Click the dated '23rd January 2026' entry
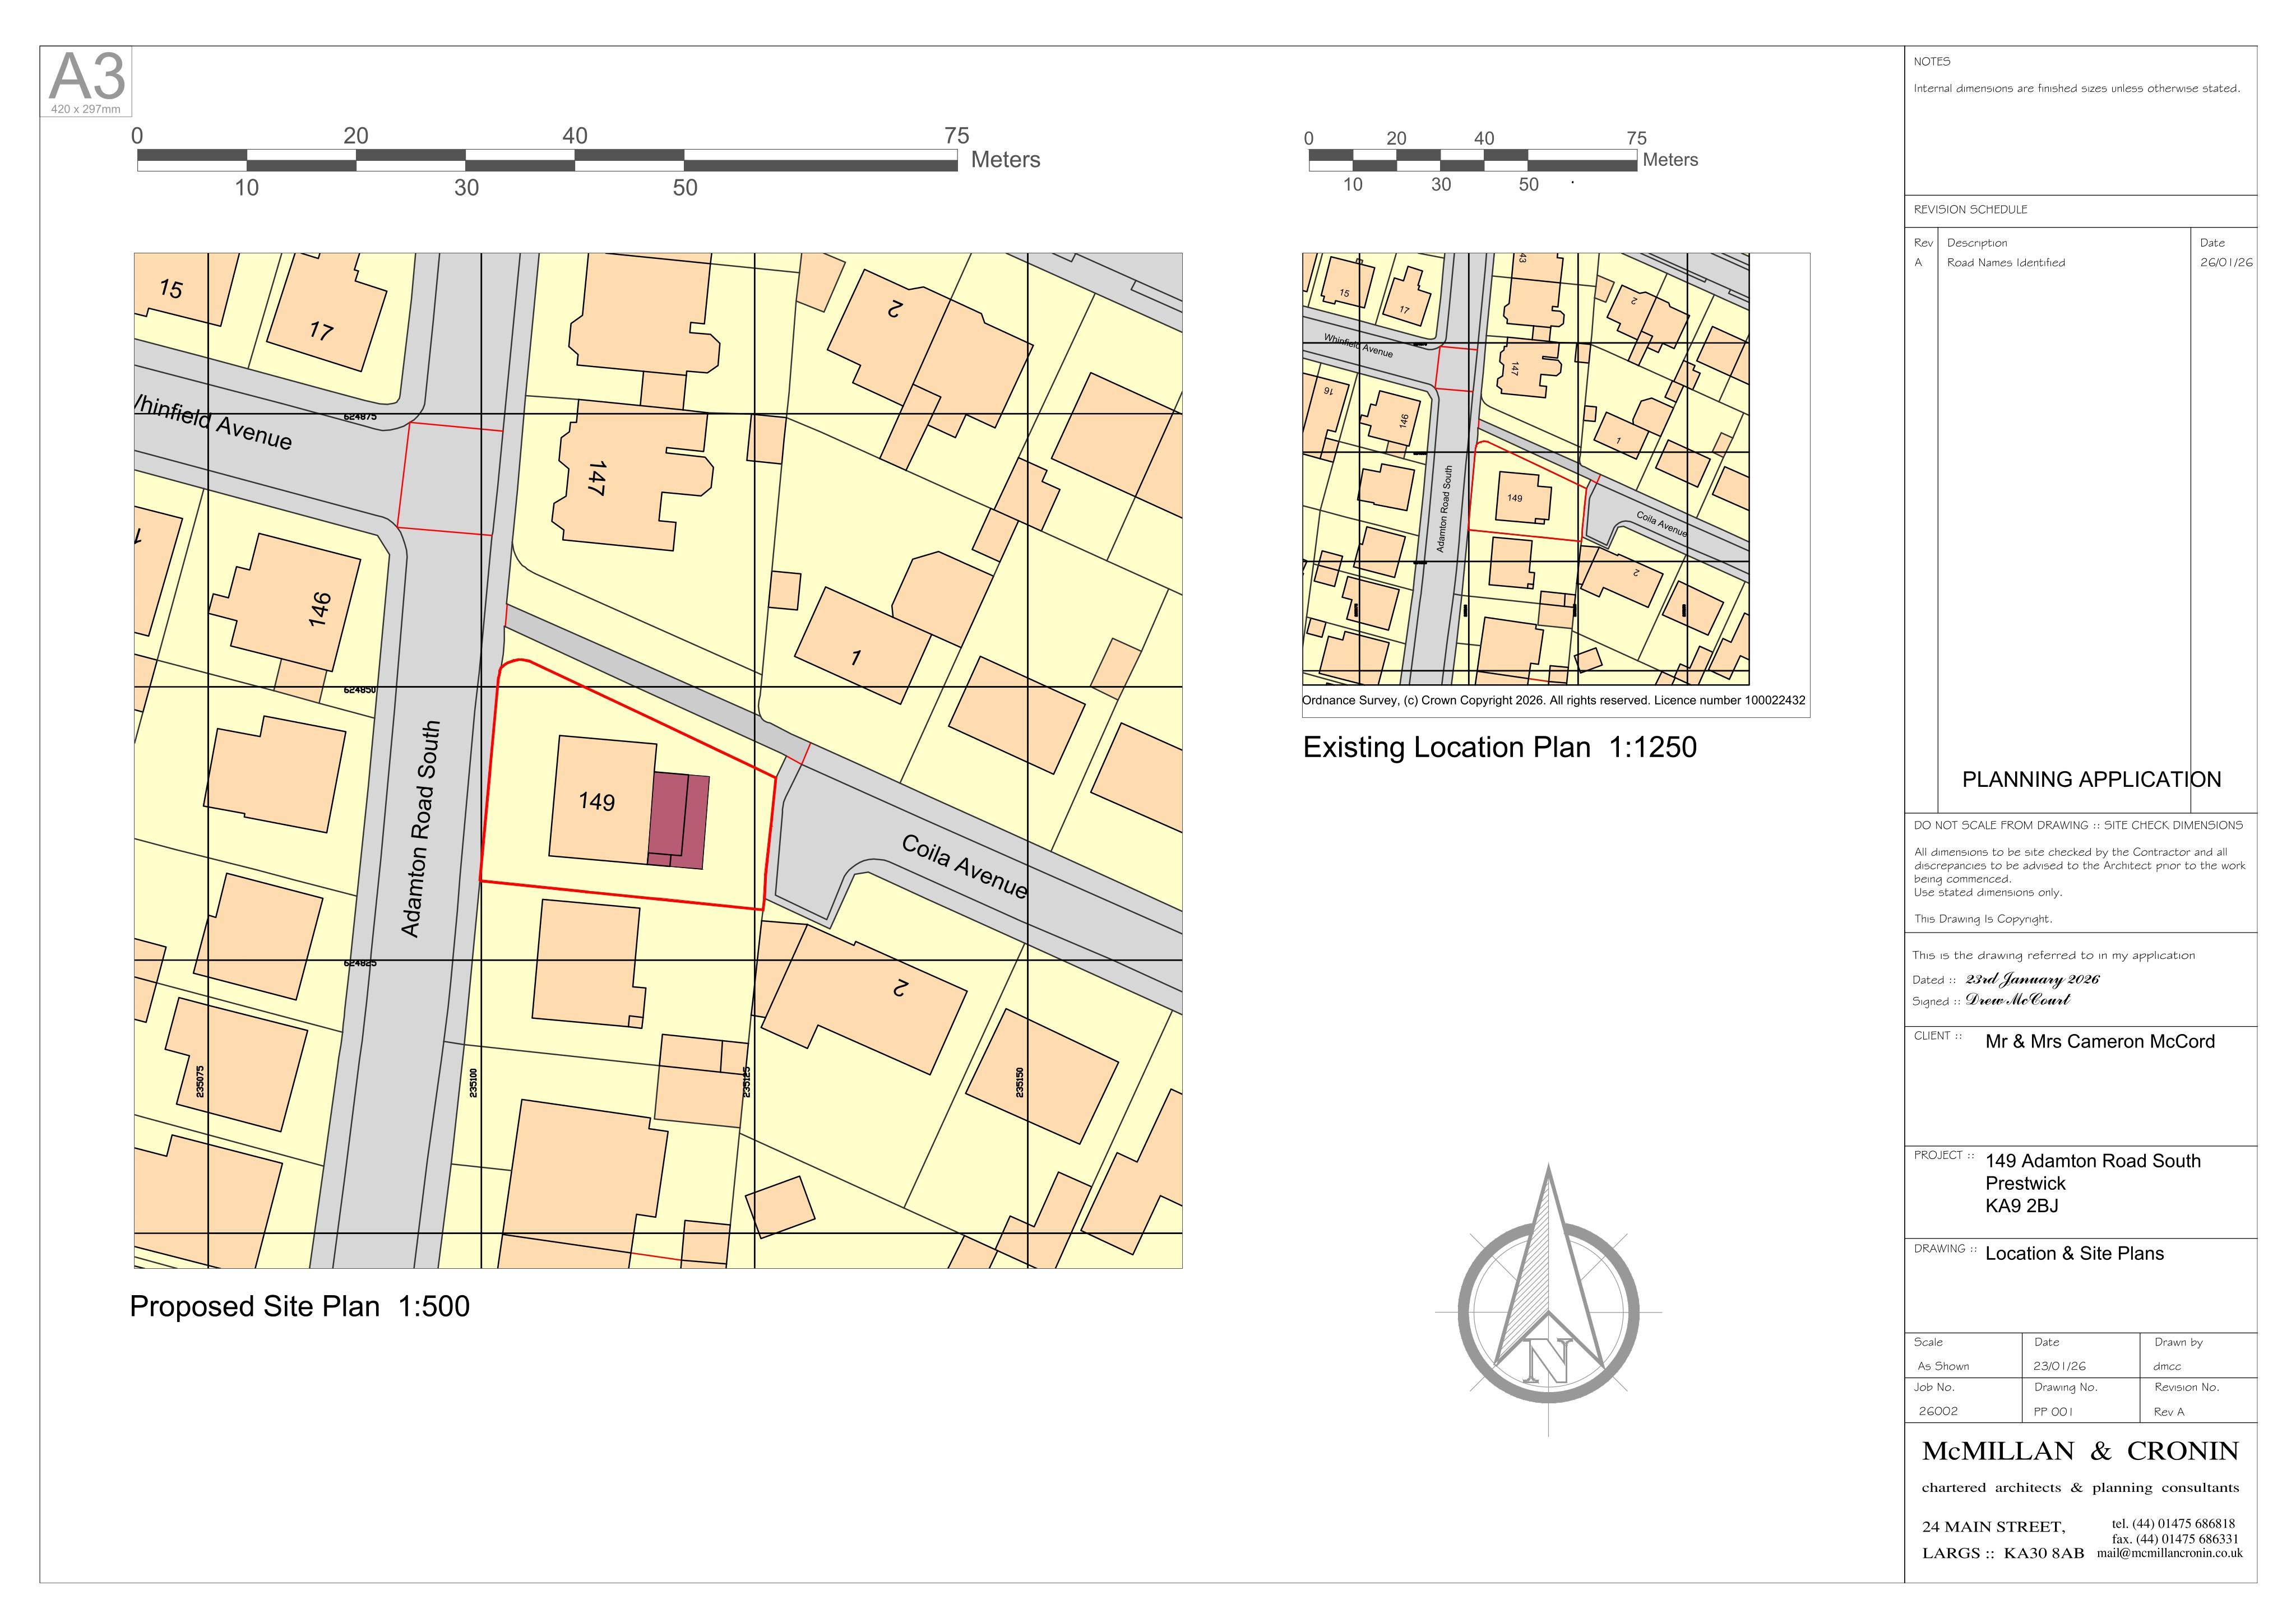 (x=2032, y=980)
